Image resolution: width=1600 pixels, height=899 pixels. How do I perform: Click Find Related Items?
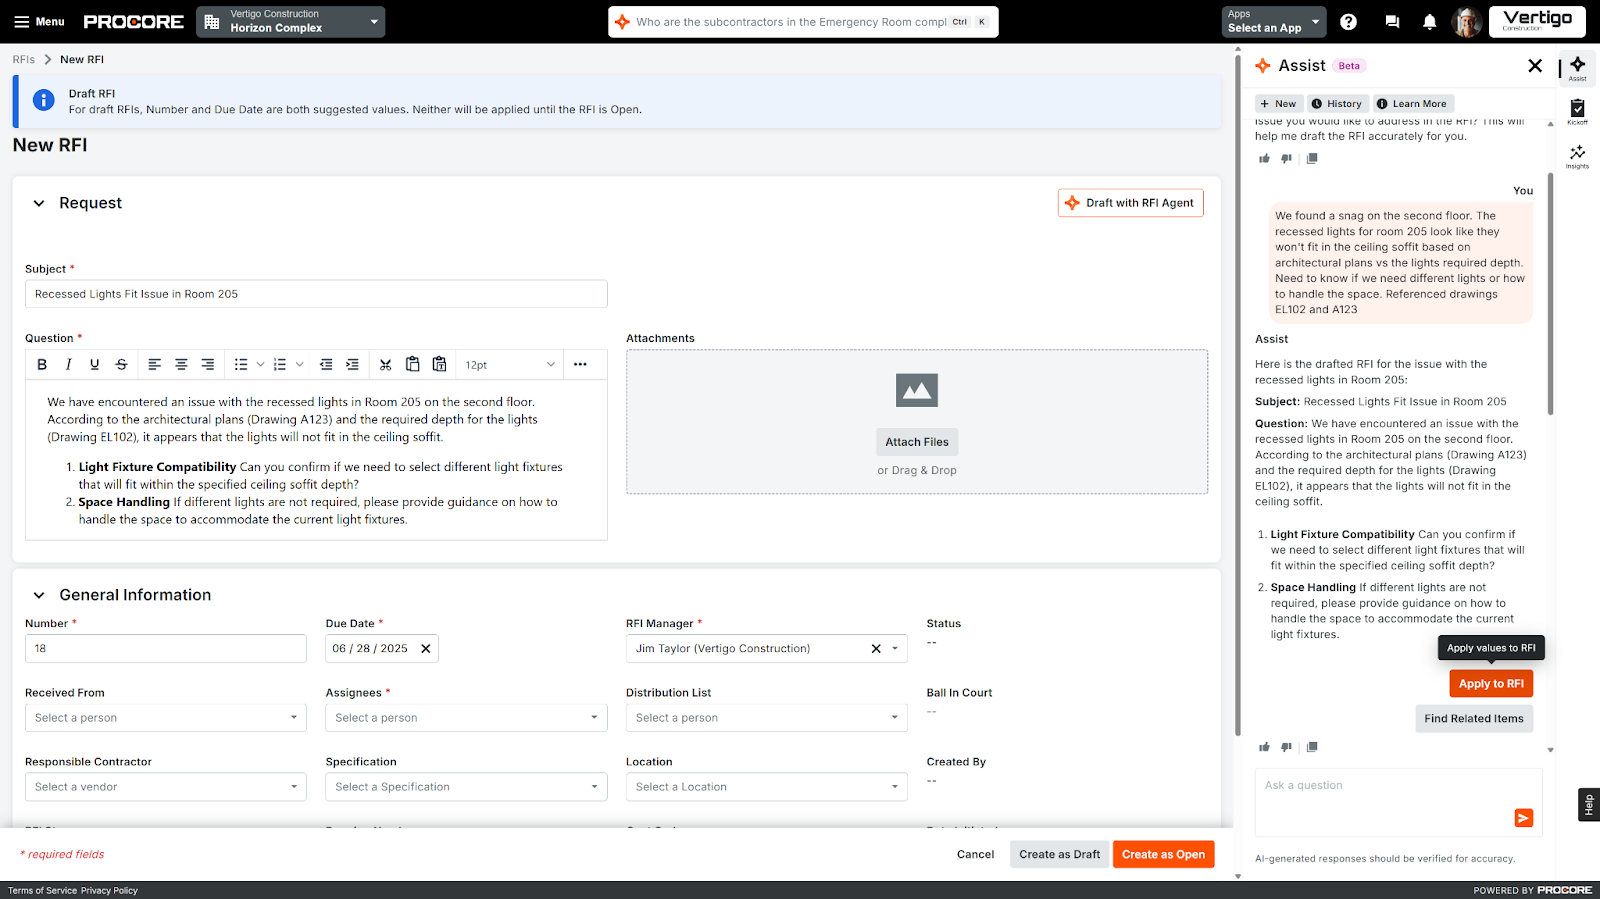pyautogui.click(x=1474, y=719)
